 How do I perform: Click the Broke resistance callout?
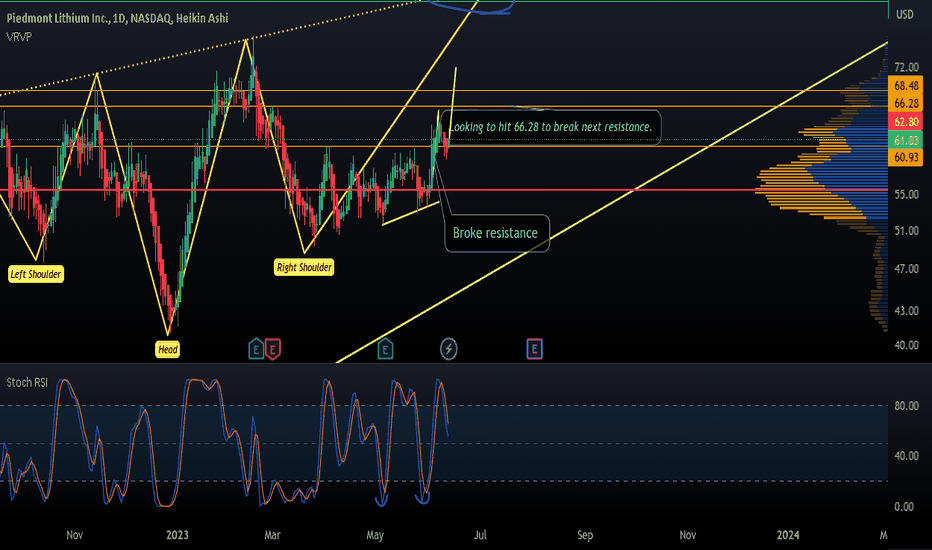tap(496, 233)
